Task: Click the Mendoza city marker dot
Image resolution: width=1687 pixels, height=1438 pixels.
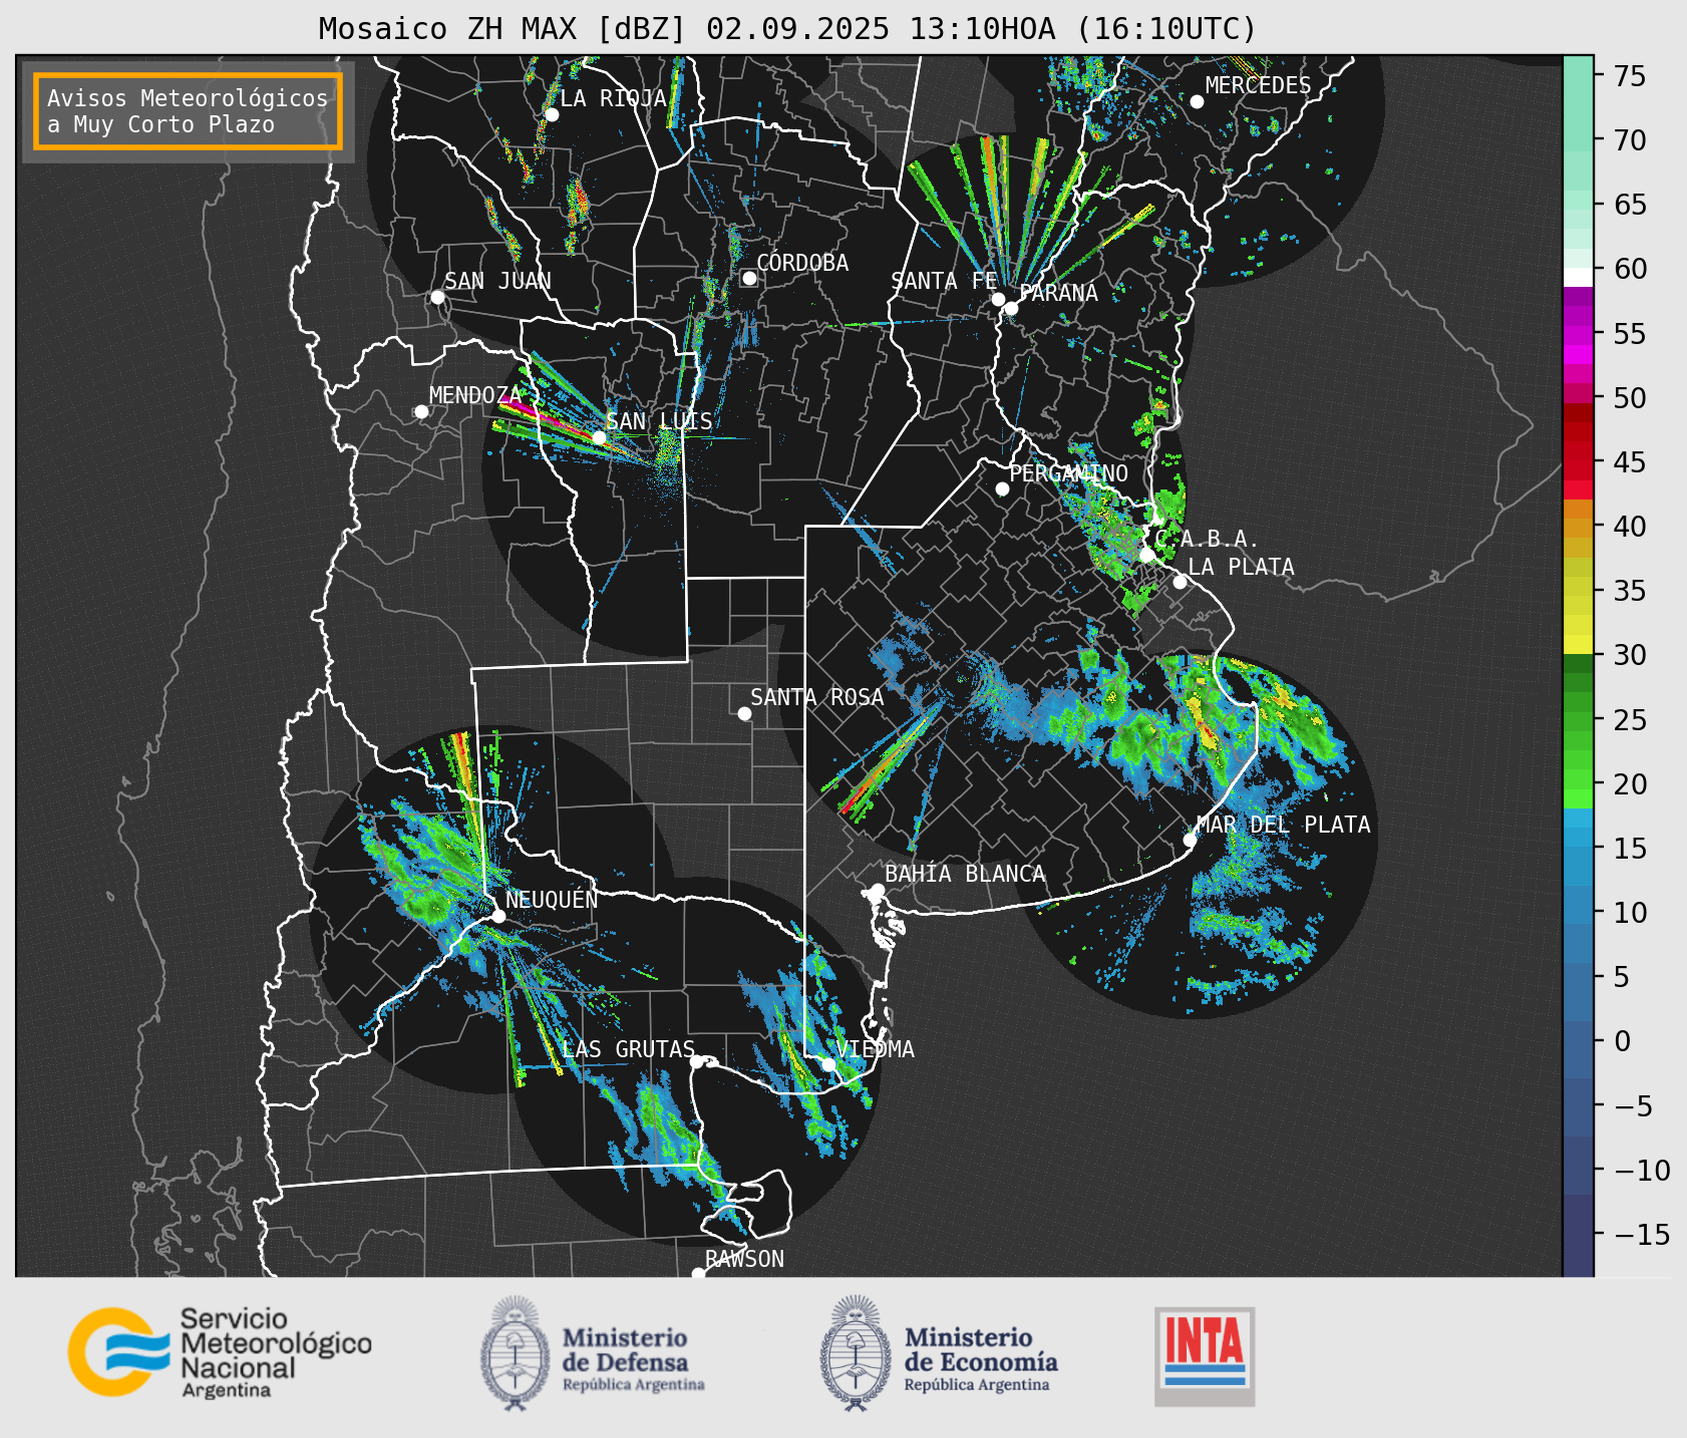Action: click(421, 412)
